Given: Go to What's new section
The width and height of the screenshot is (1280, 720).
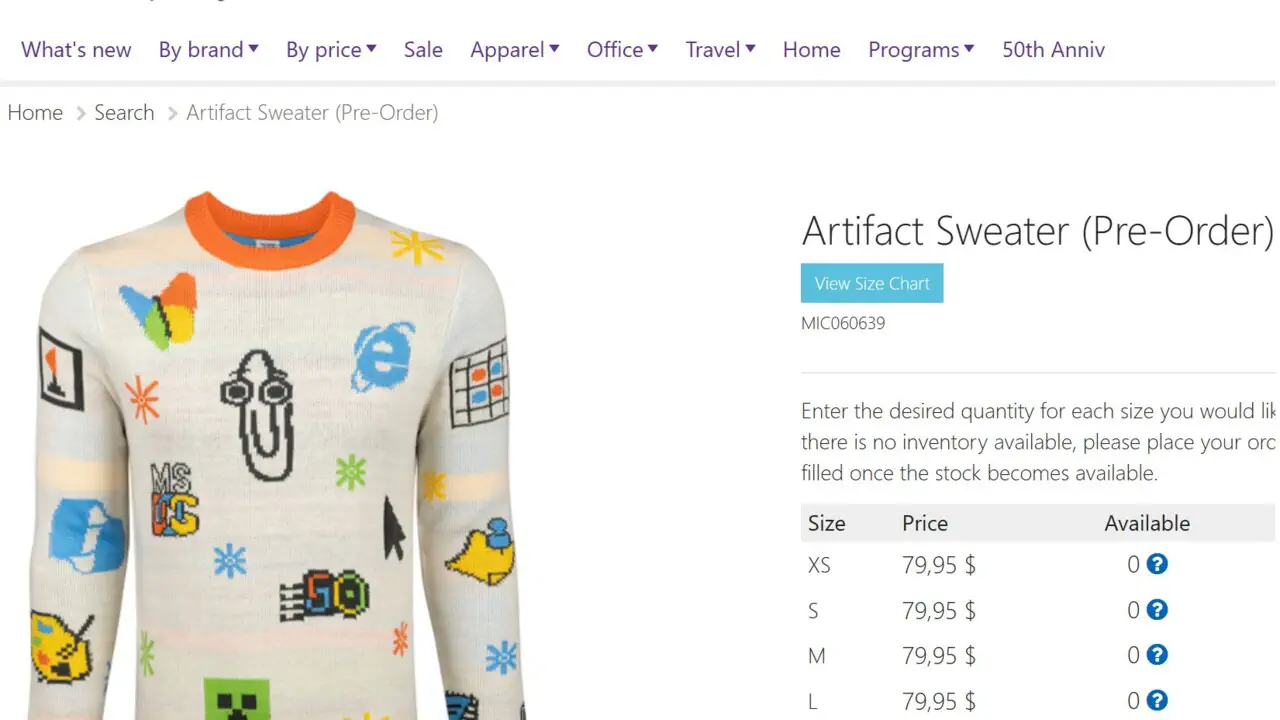Looking at the screenshot, I should pyautogui.click(x=76, y=50).
